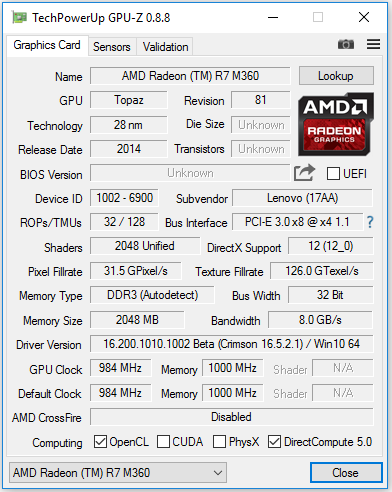The height and width of the screenshot is (492, 392).
Task: Toggle the PhysX checkbox
Action: (x=219, y=441)
